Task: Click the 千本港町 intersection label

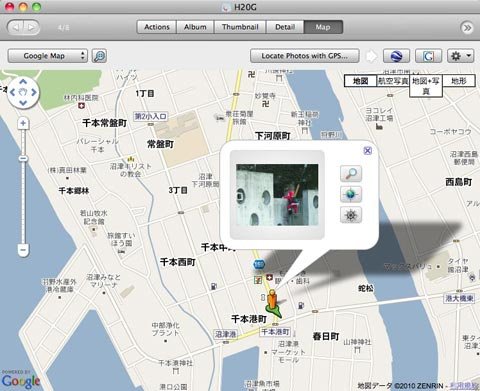Action: click(x=275, y=332)
